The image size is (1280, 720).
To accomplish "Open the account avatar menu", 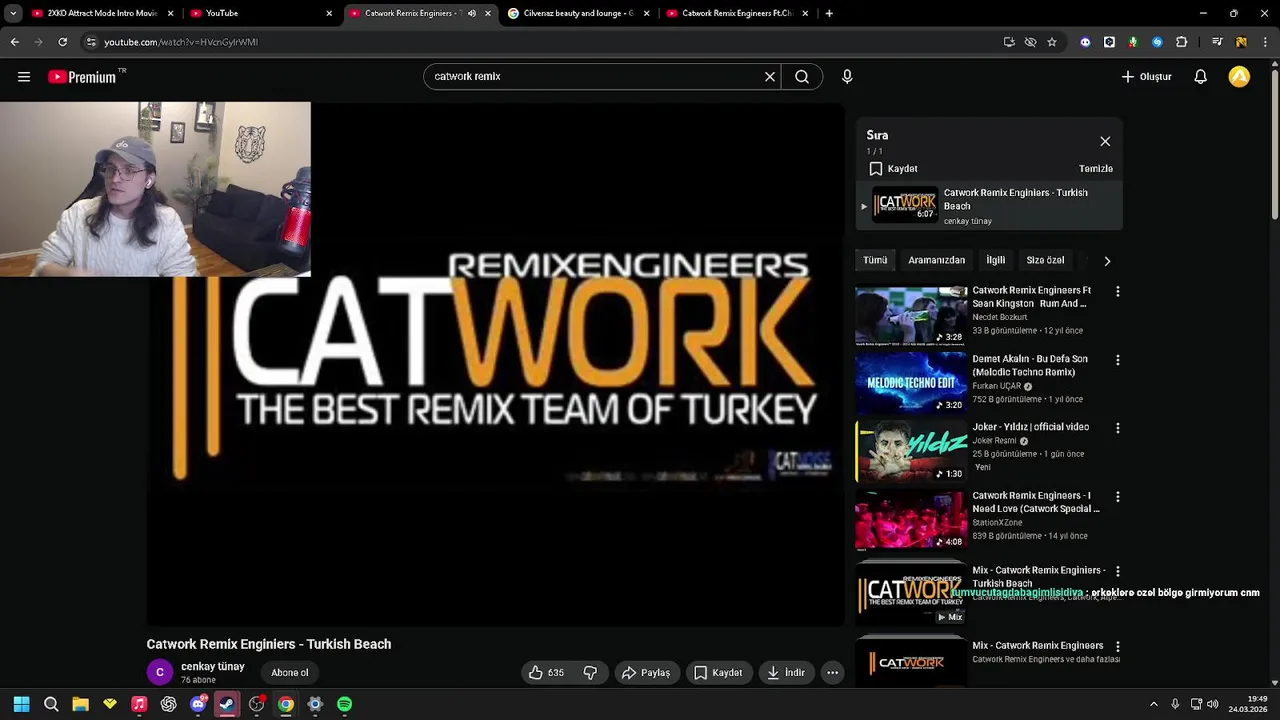I will pyautogui.click(x=1239, y=77).
